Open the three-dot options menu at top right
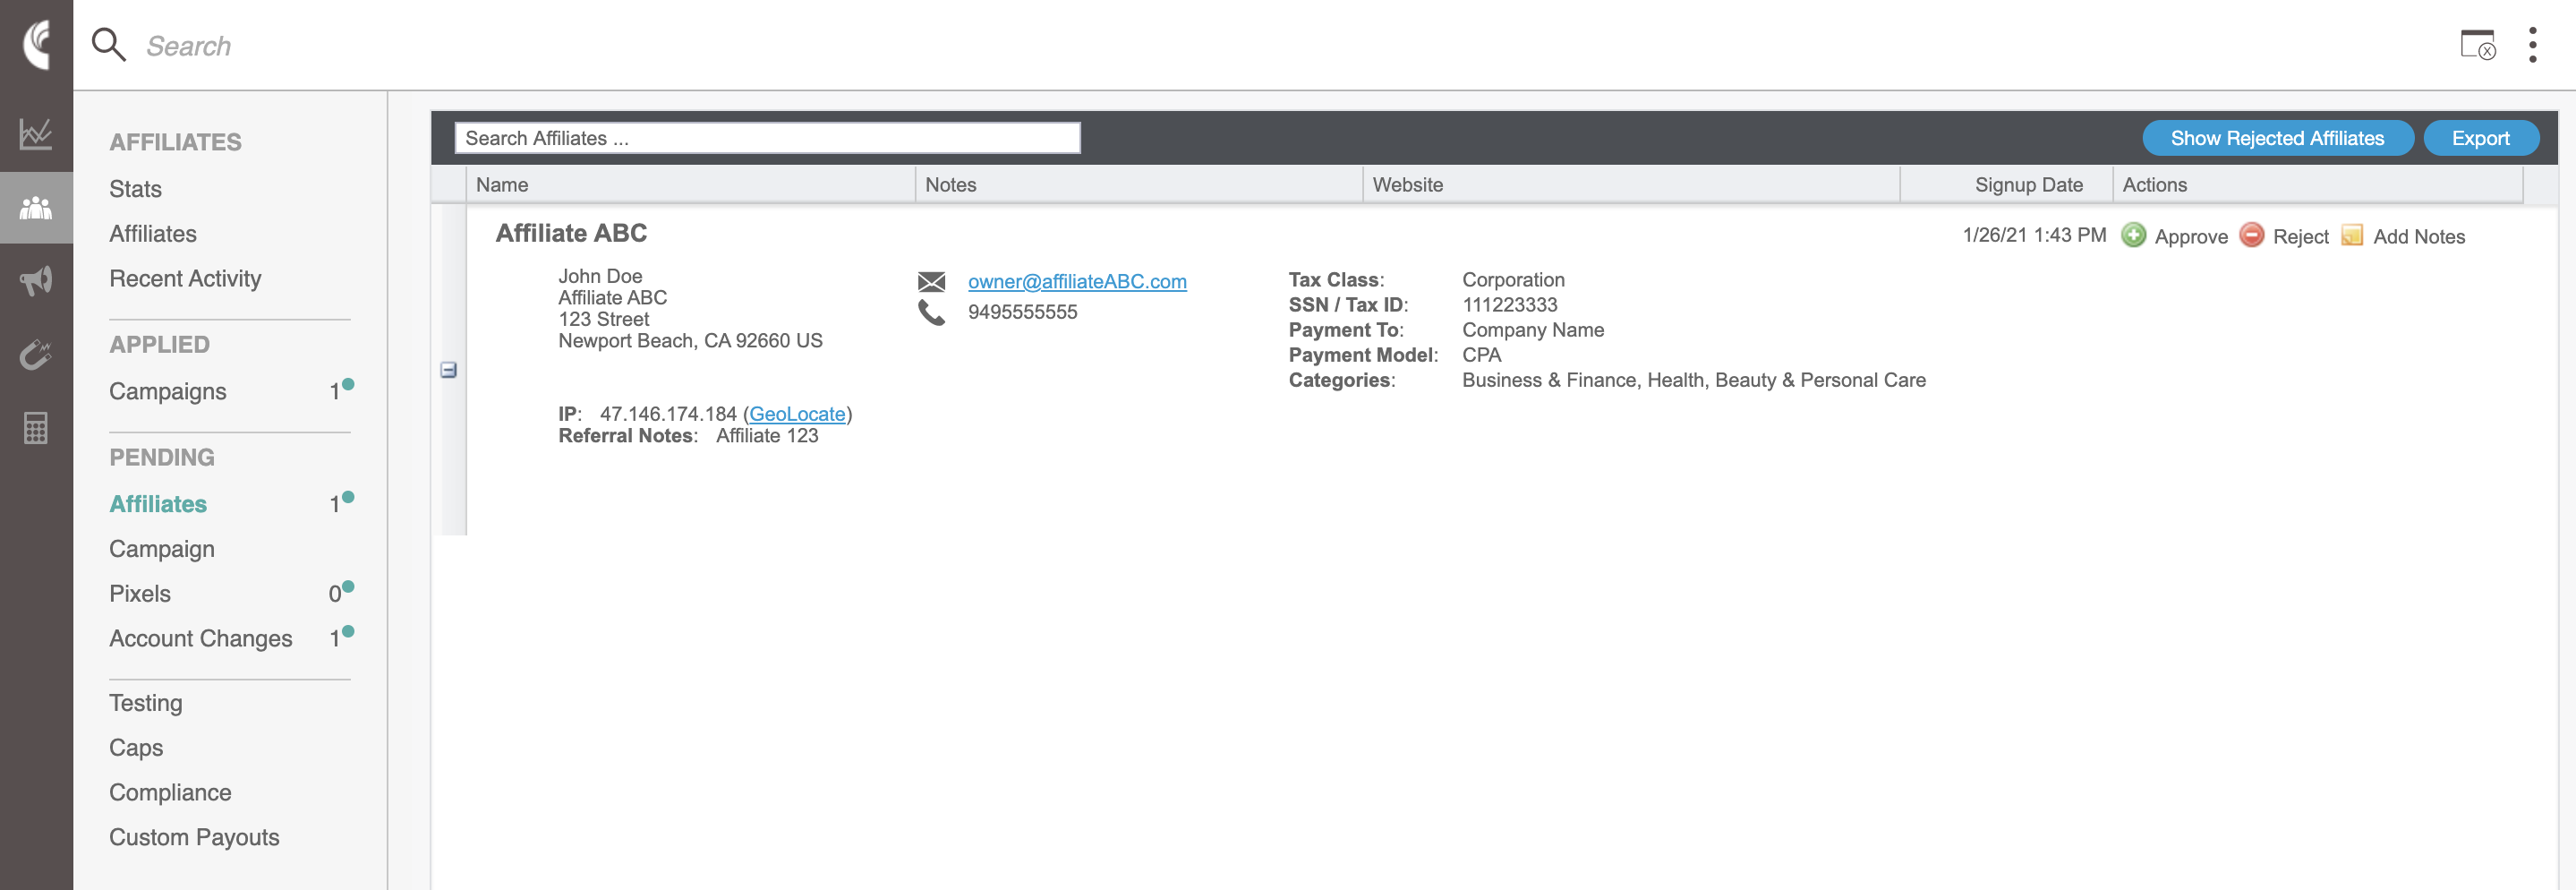 click(x=2532, y=45)
